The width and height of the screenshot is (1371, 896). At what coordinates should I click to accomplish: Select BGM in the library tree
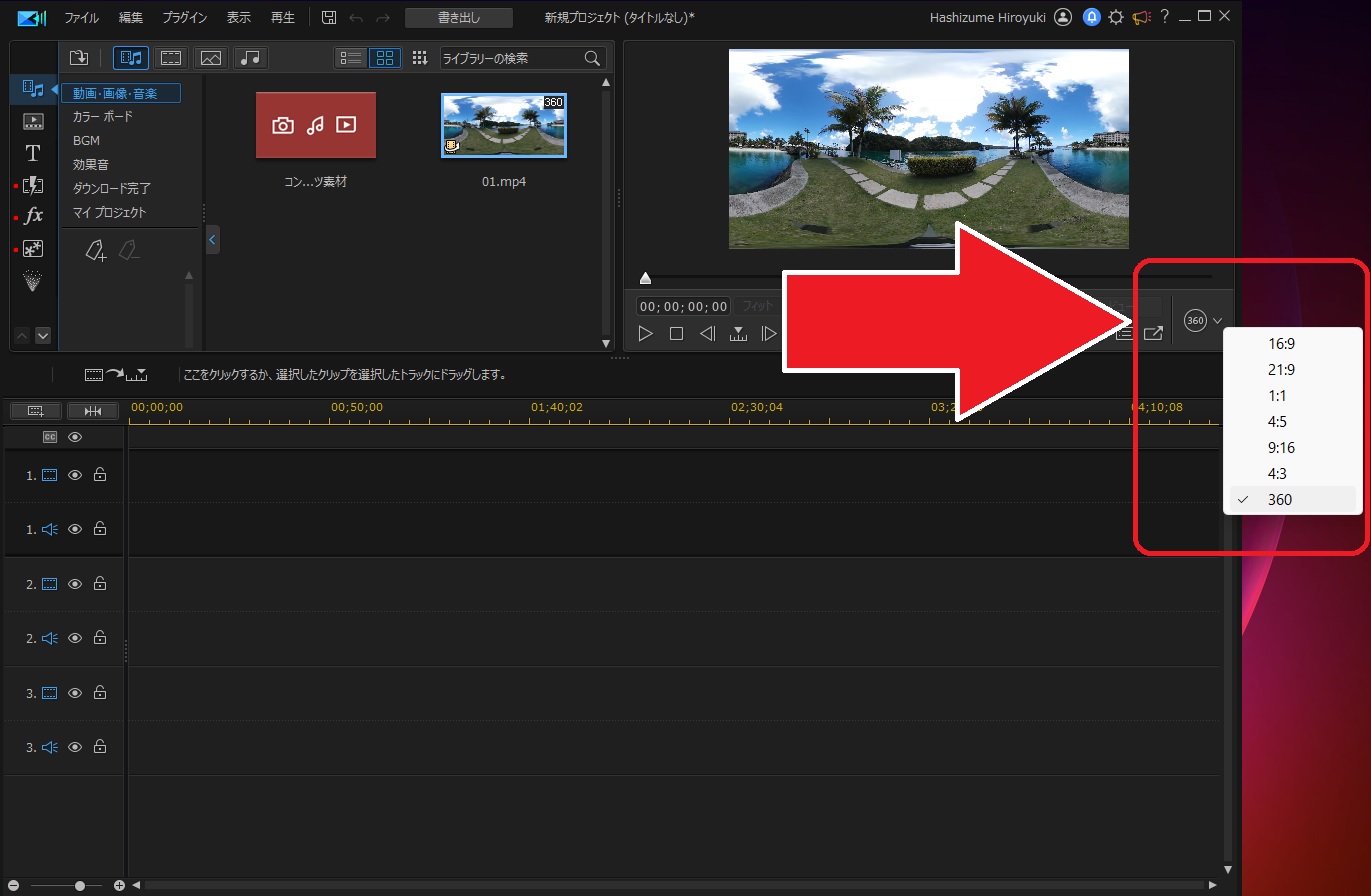tap(86, 140)
